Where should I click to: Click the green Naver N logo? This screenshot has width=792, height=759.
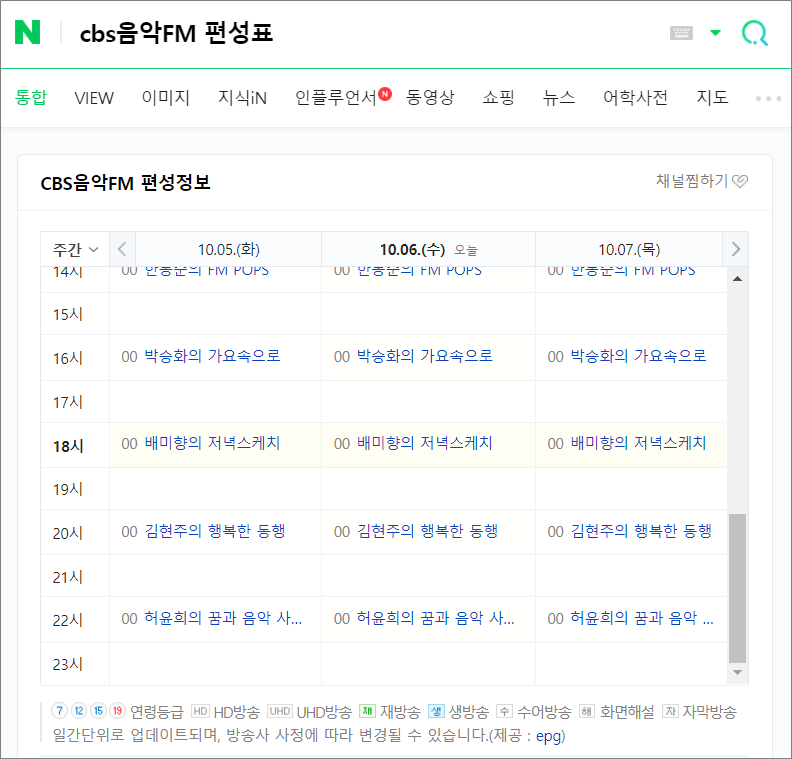[27, 32]
